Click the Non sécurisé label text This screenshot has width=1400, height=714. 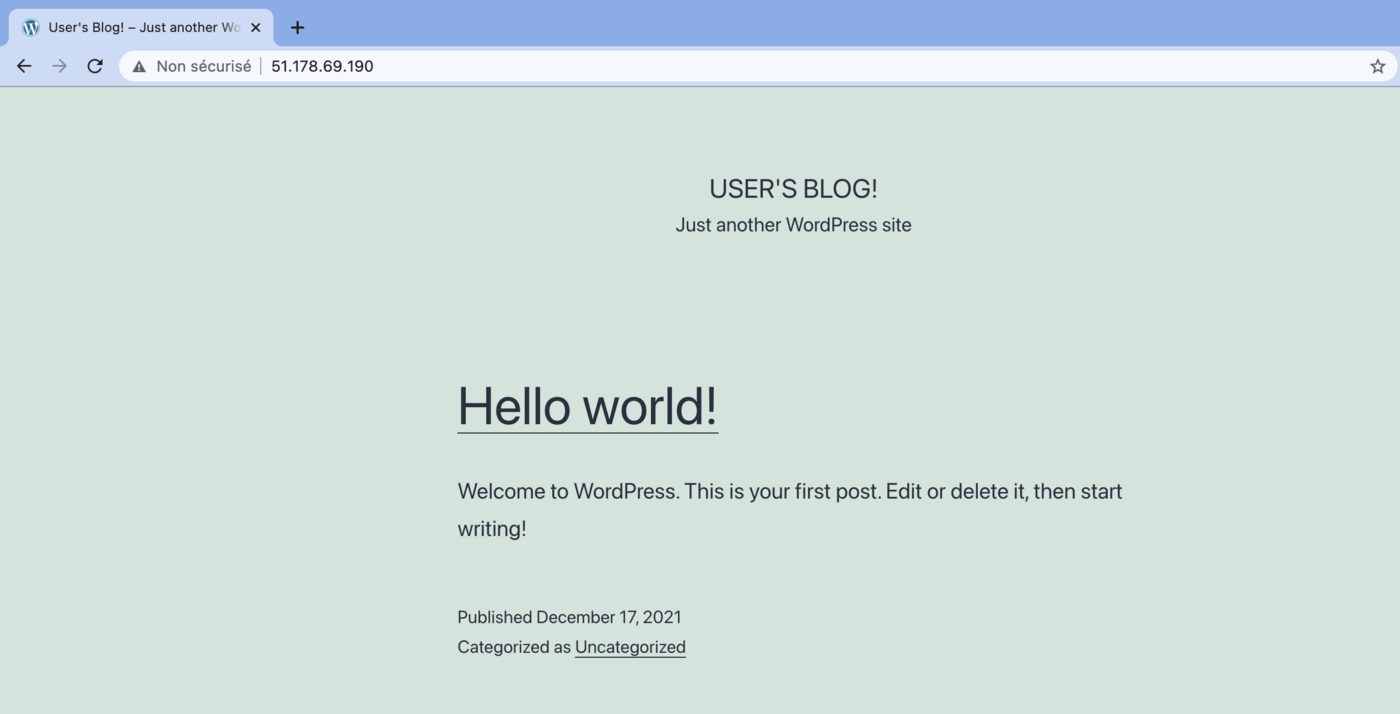203,65
